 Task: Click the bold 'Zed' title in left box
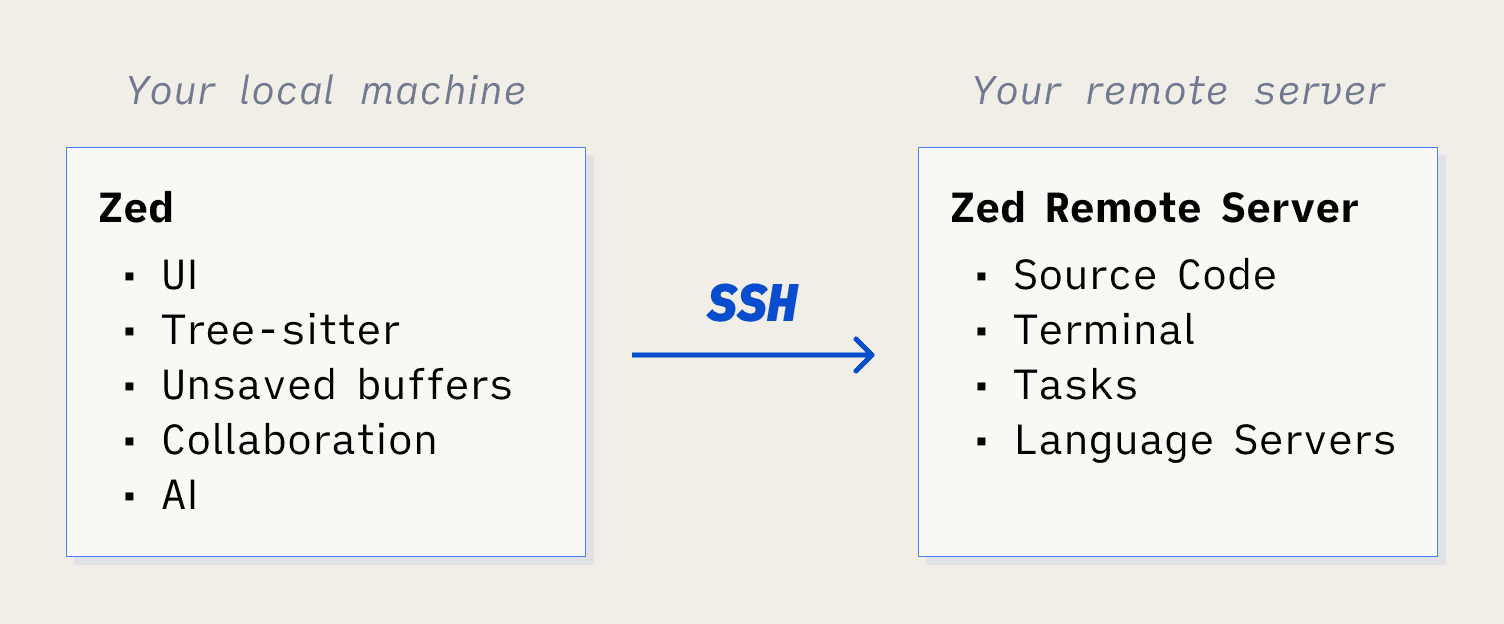click(x=136, y=208)
